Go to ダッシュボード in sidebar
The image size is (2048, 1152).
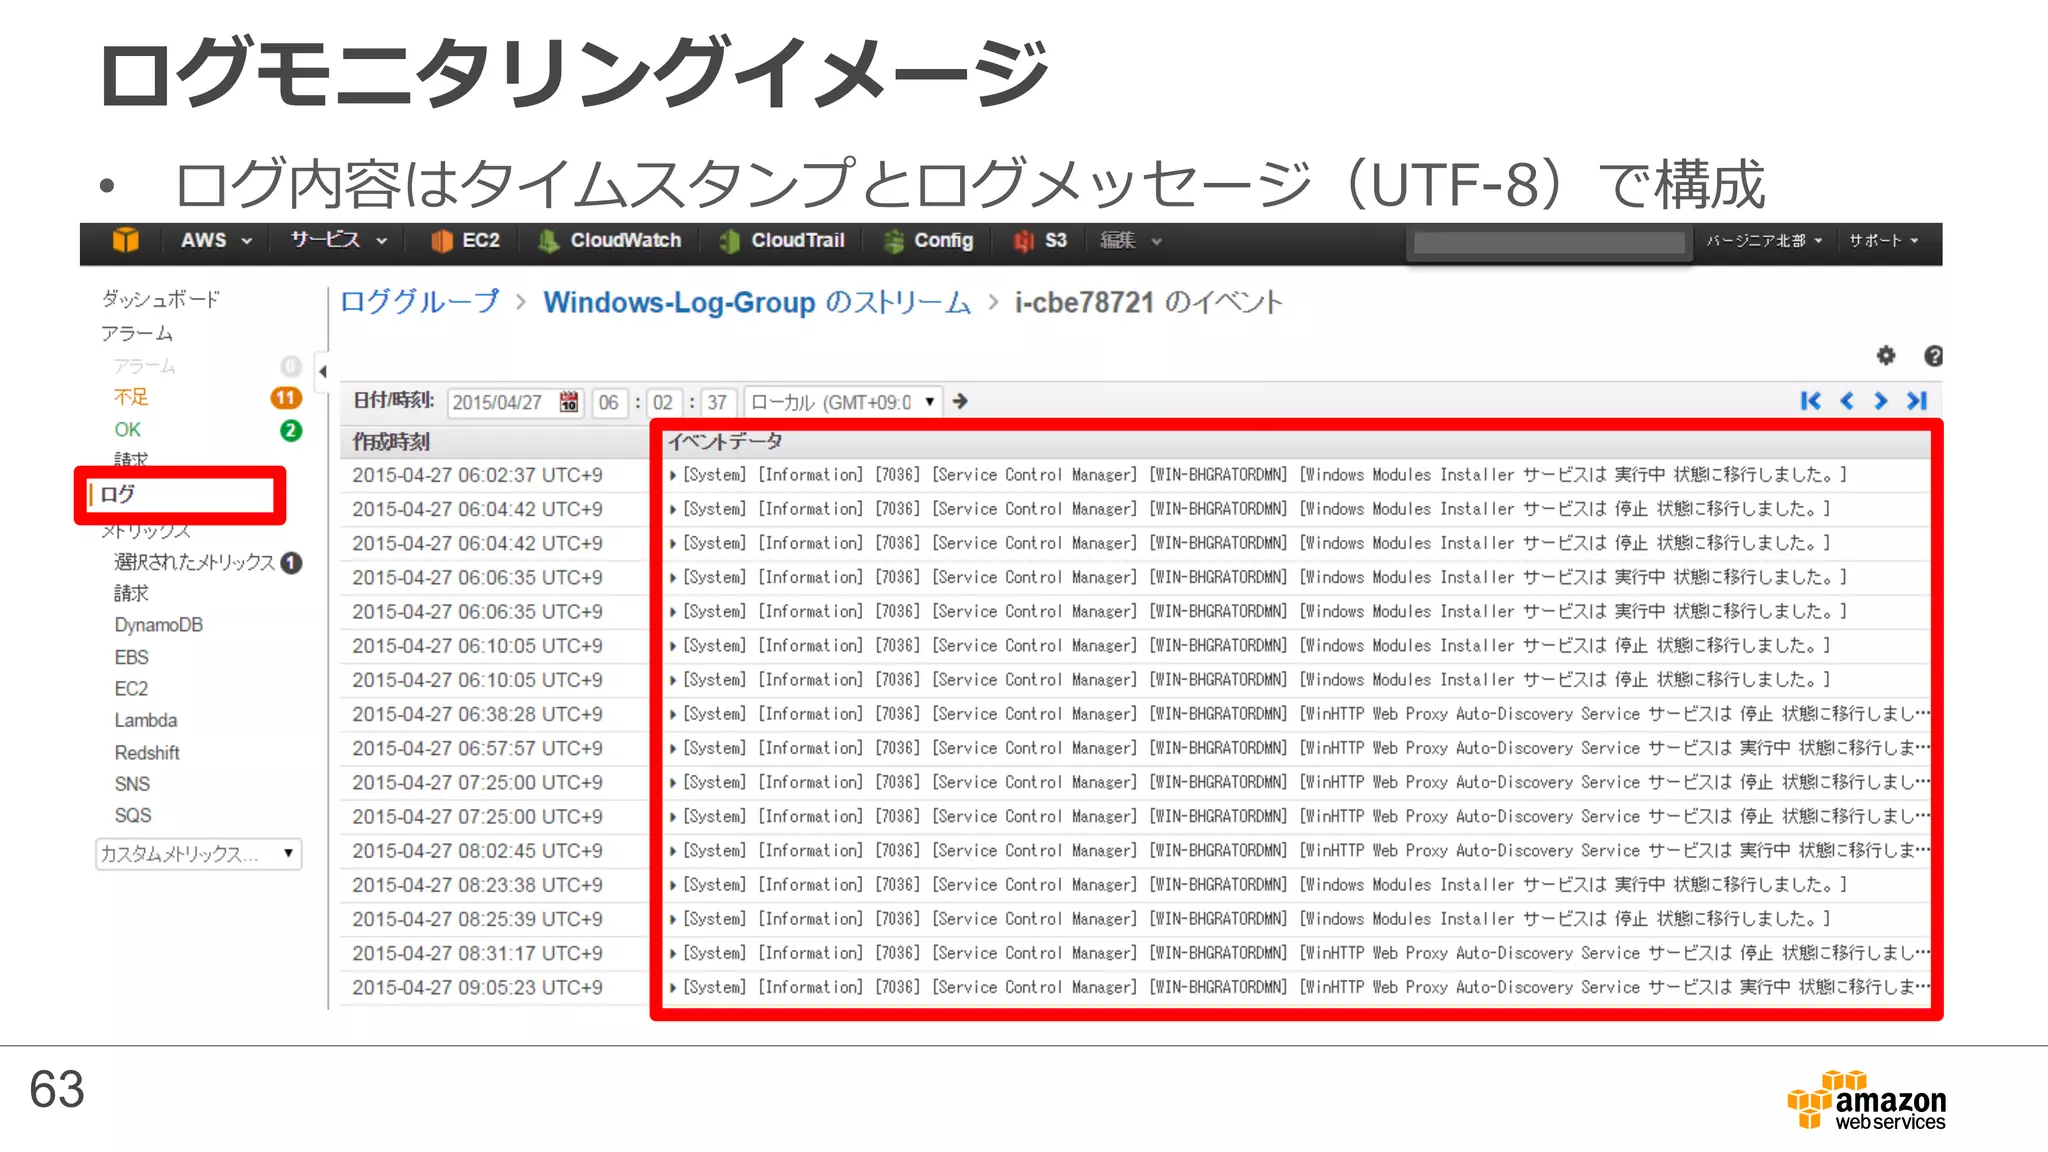[160, 299]
